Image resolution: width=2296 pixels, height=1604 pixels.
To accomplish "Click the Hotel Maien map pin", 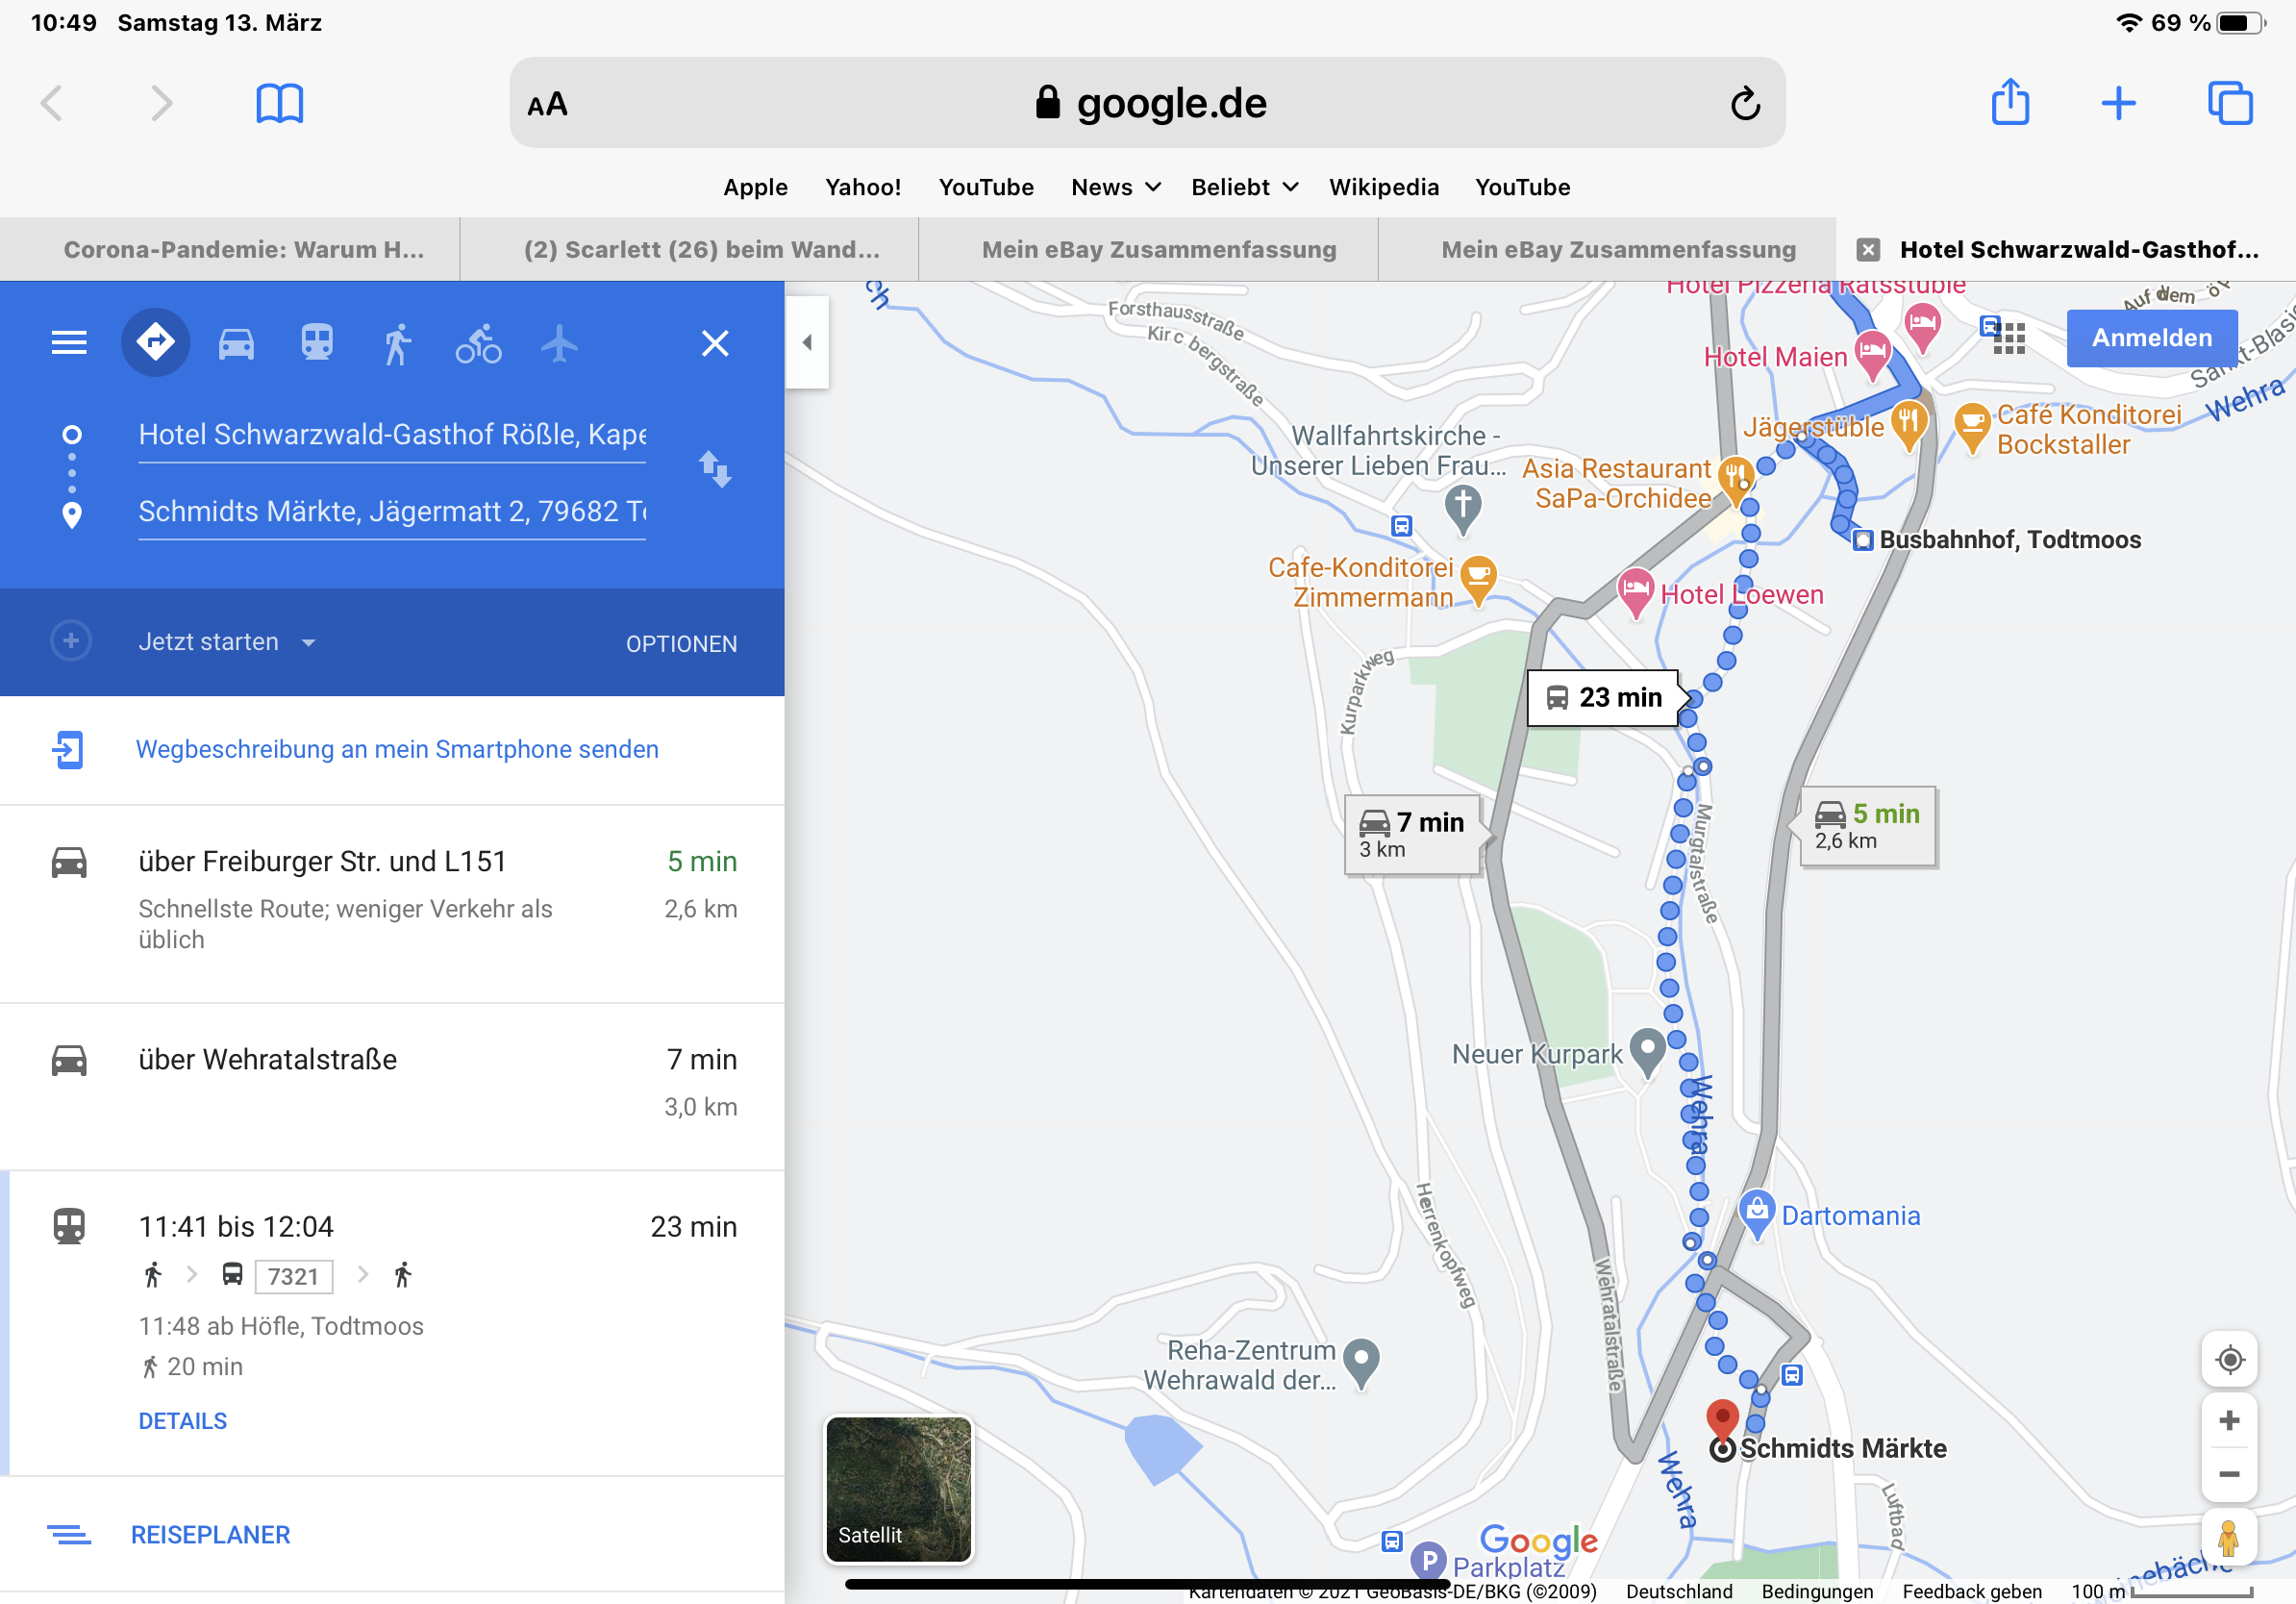I will coord(1872,355).
